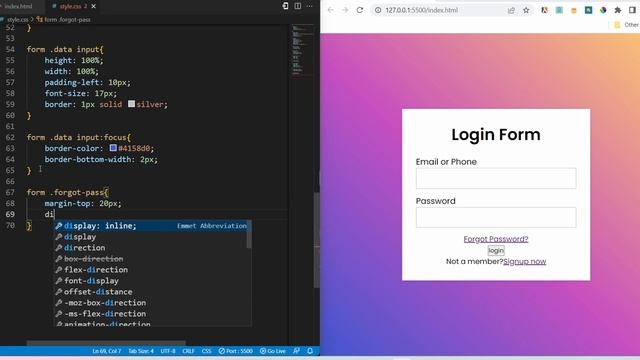Click the Signup now link
Screen dimensions: 640x360
[x=524, y=262]
